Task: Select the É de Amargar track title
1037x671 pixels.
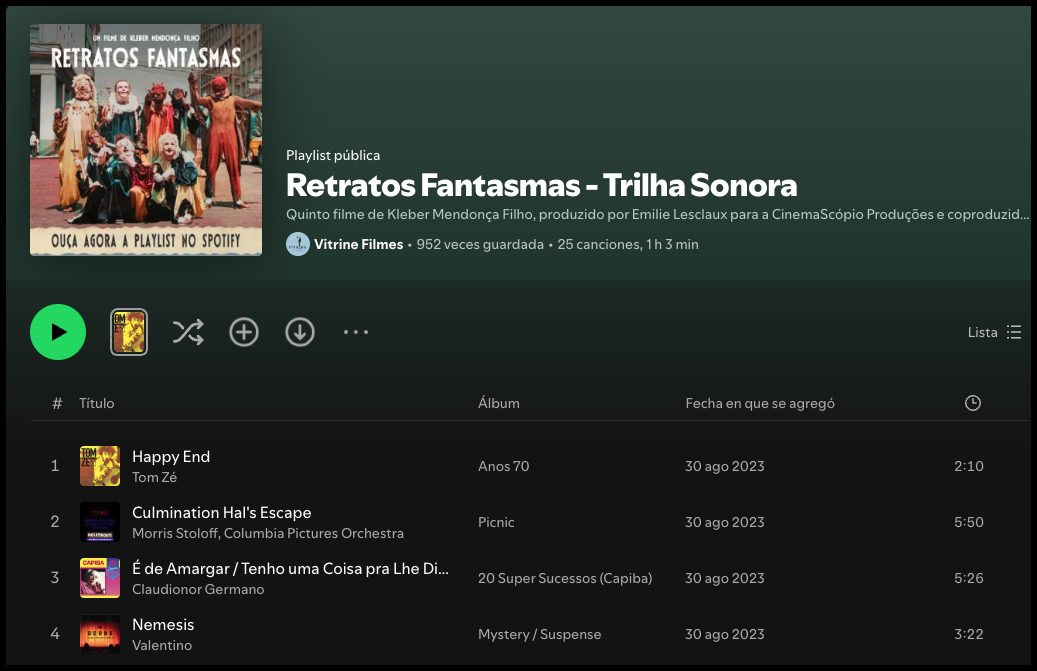Action: tap(290, 569)
